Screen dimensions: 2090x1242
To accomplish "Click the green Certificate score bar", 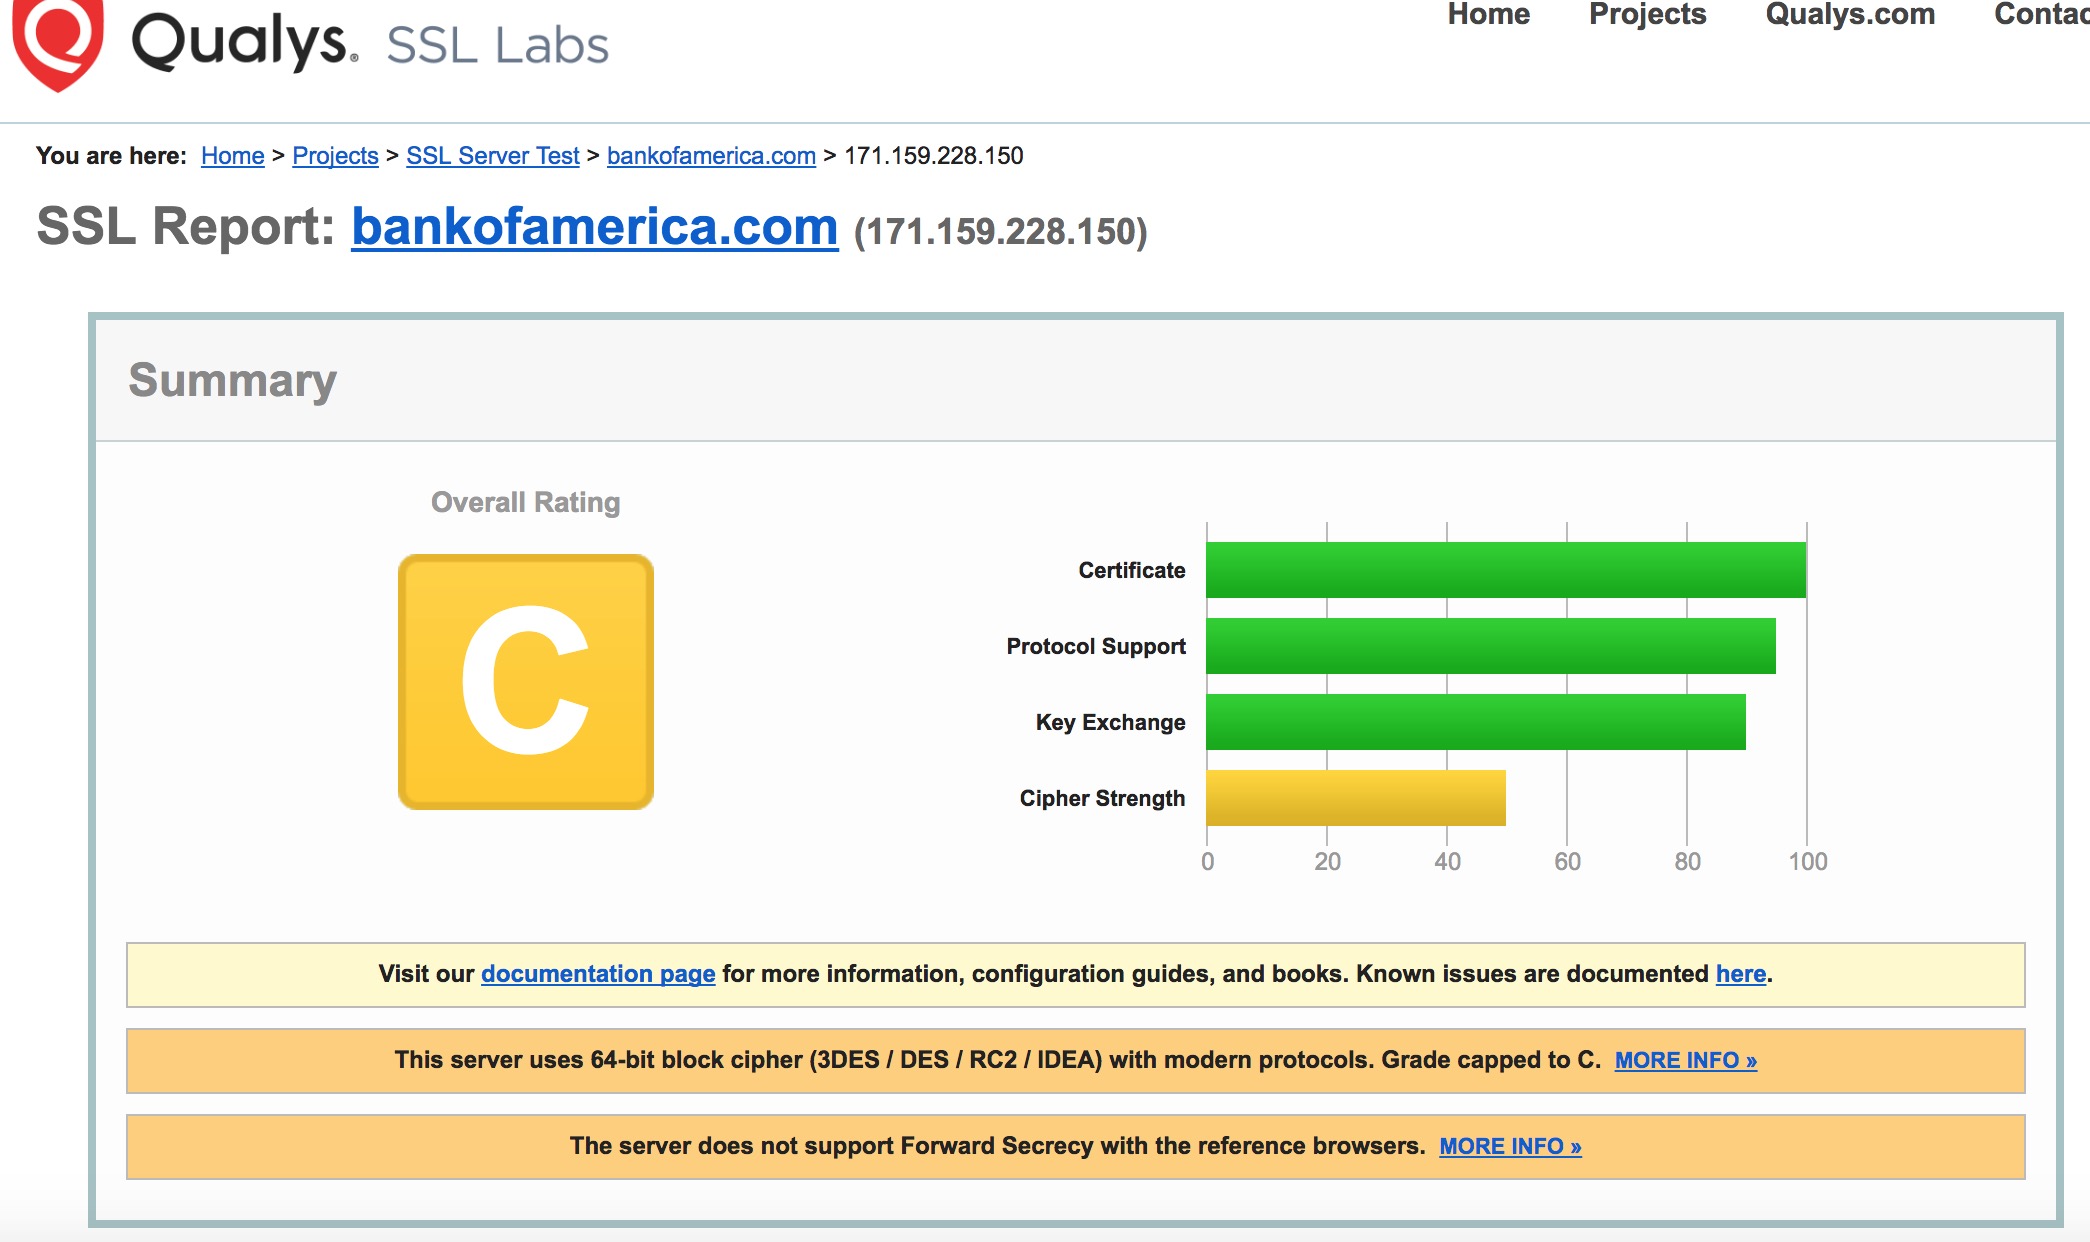I will pyautogui.click(x=1505, y=570).
